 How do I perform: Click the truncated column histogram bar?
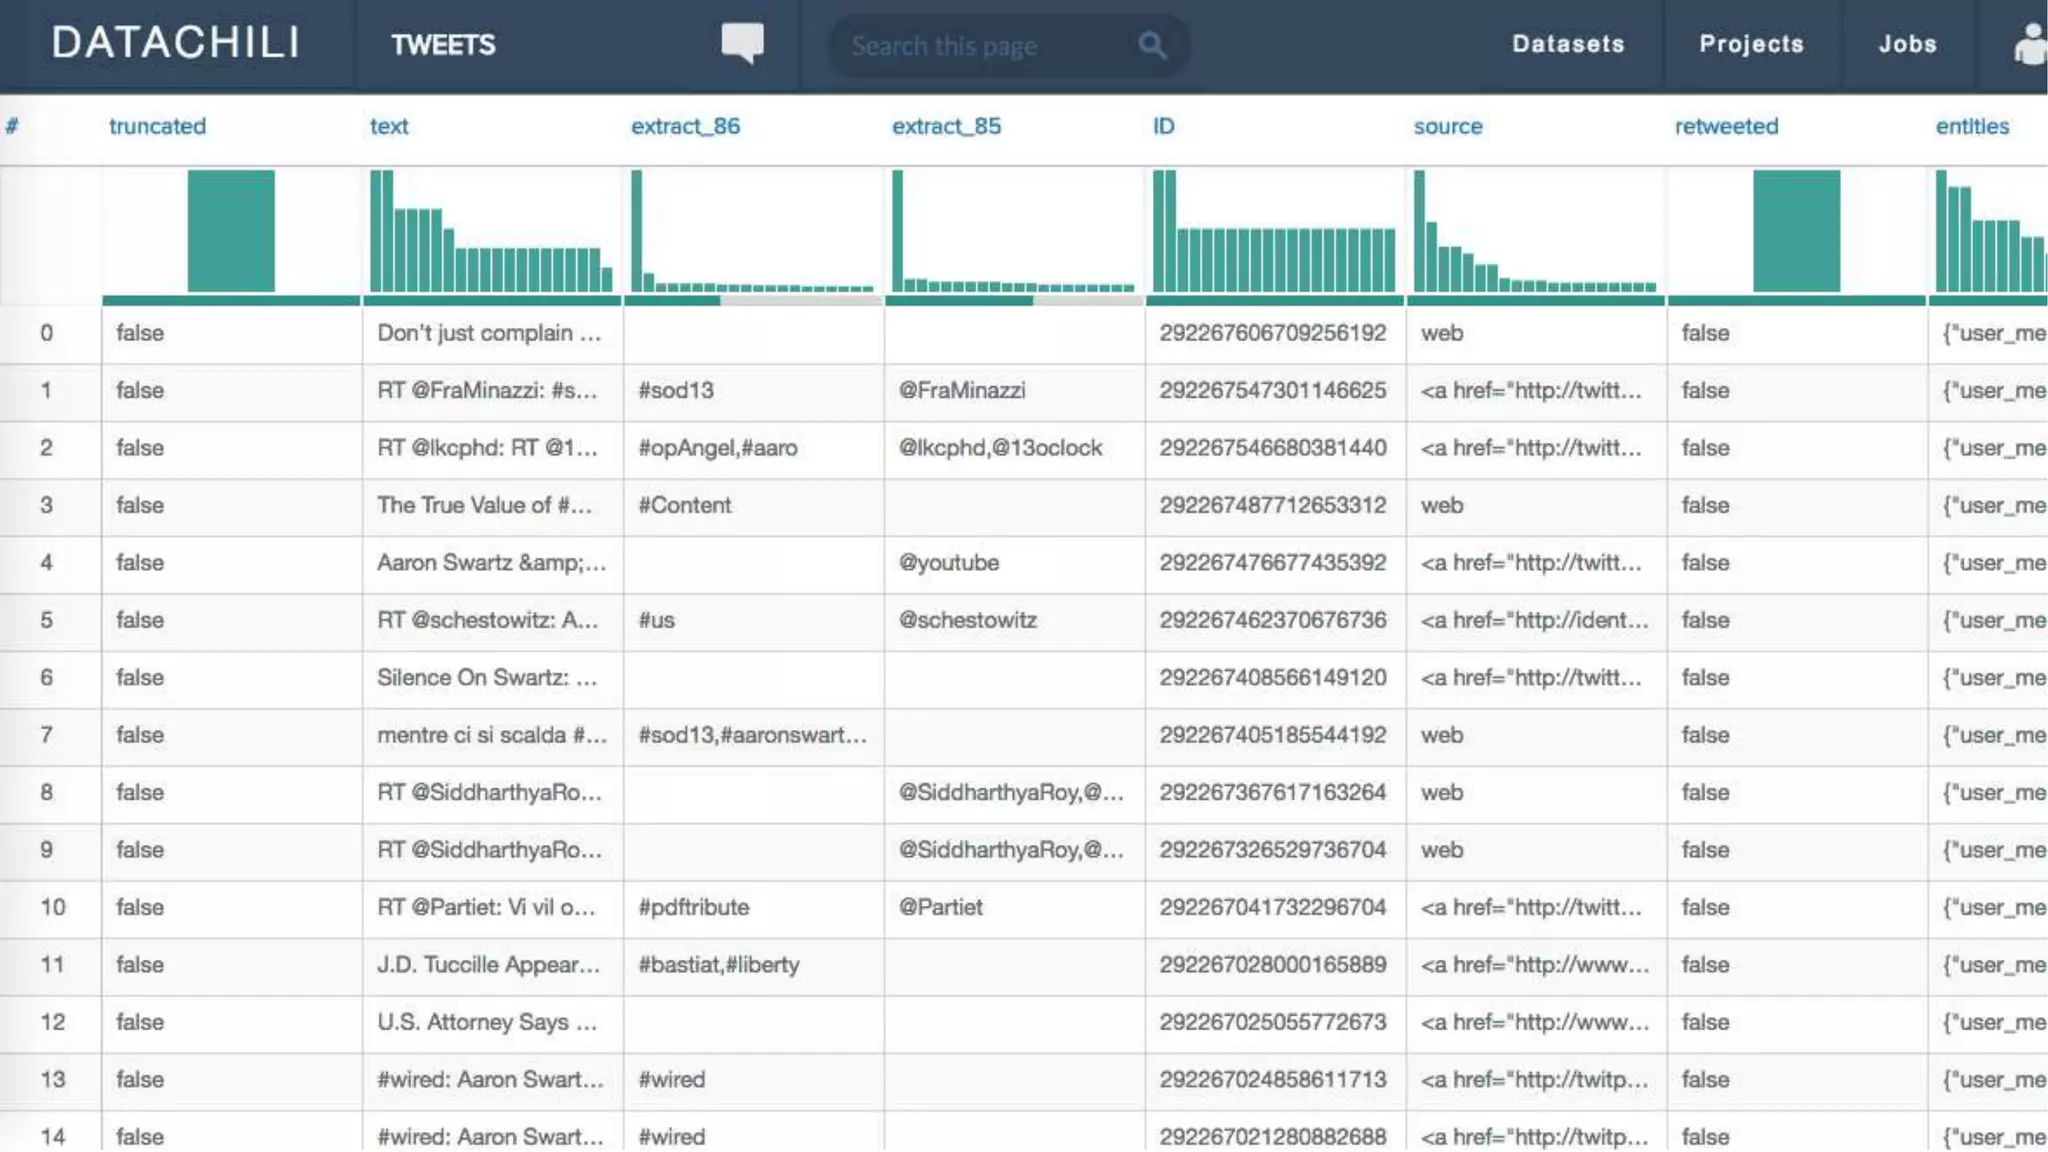(231, 231)
